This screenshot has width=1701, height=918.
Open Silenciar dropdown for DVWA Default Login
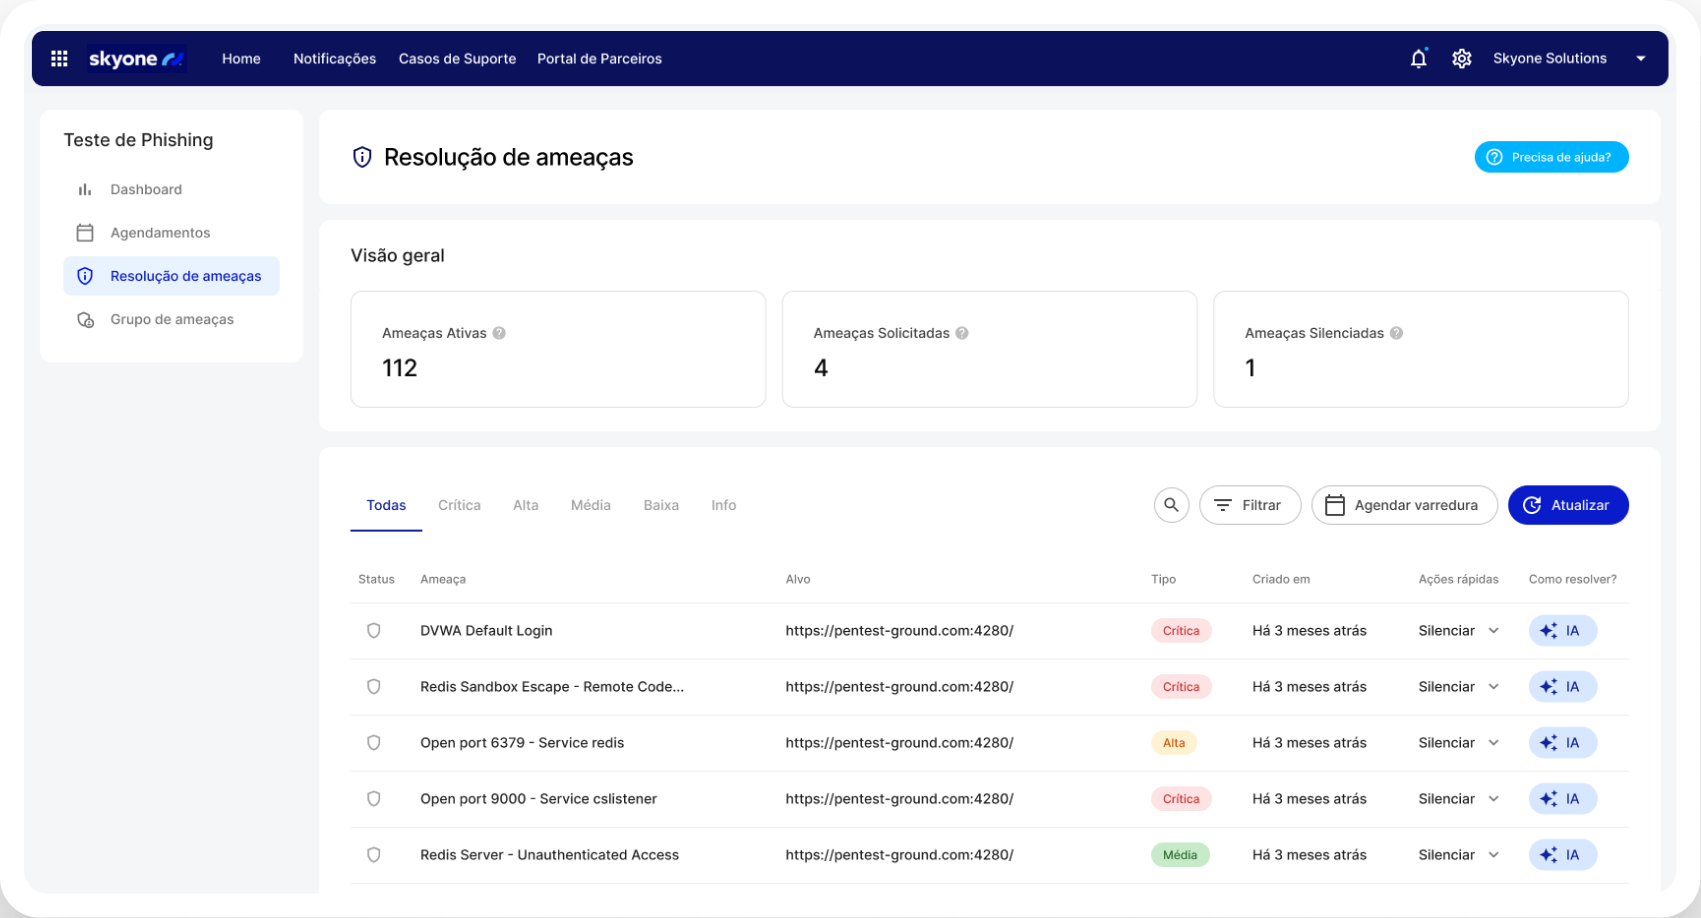pyautogui.click(x=1493, y=631)
